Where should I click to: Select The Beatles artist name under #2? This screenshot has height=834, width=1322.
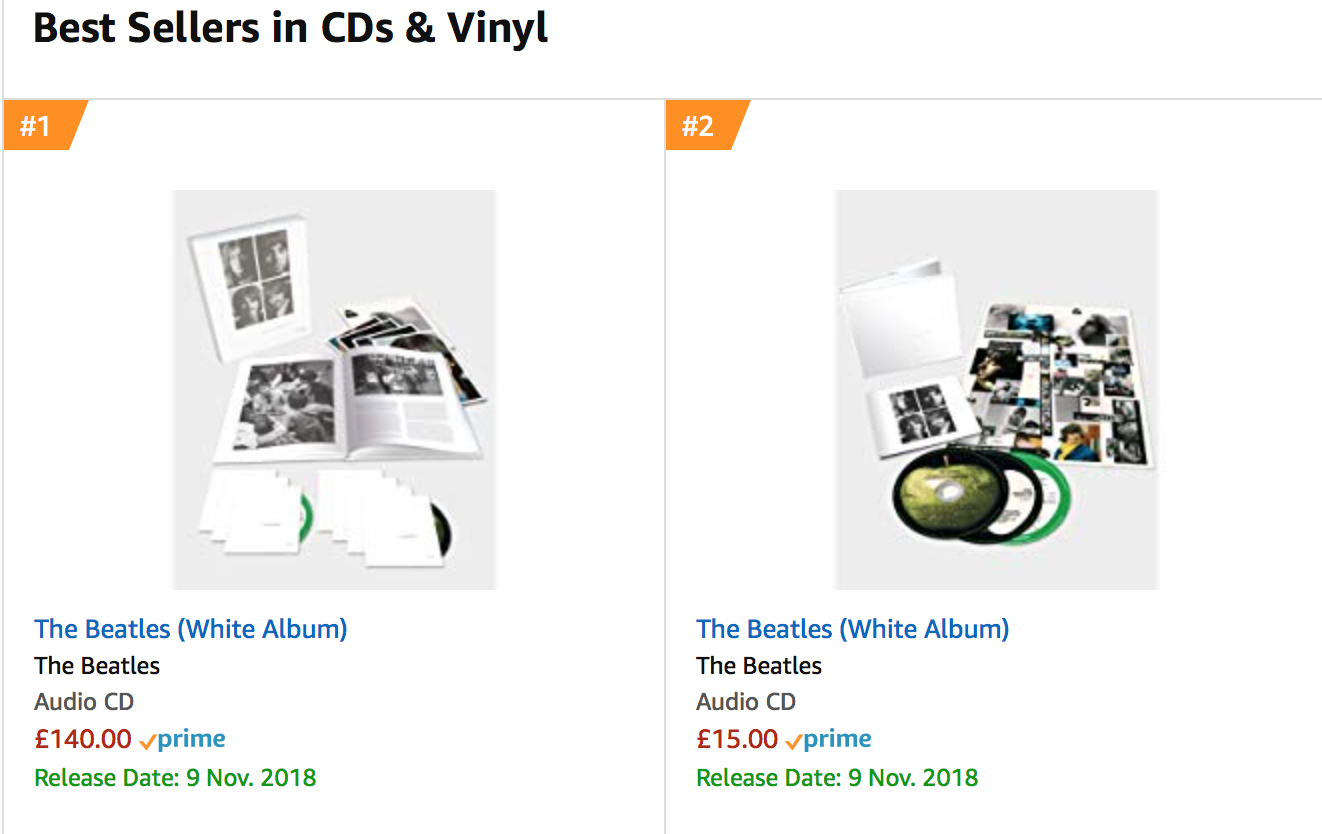[759, 666]
